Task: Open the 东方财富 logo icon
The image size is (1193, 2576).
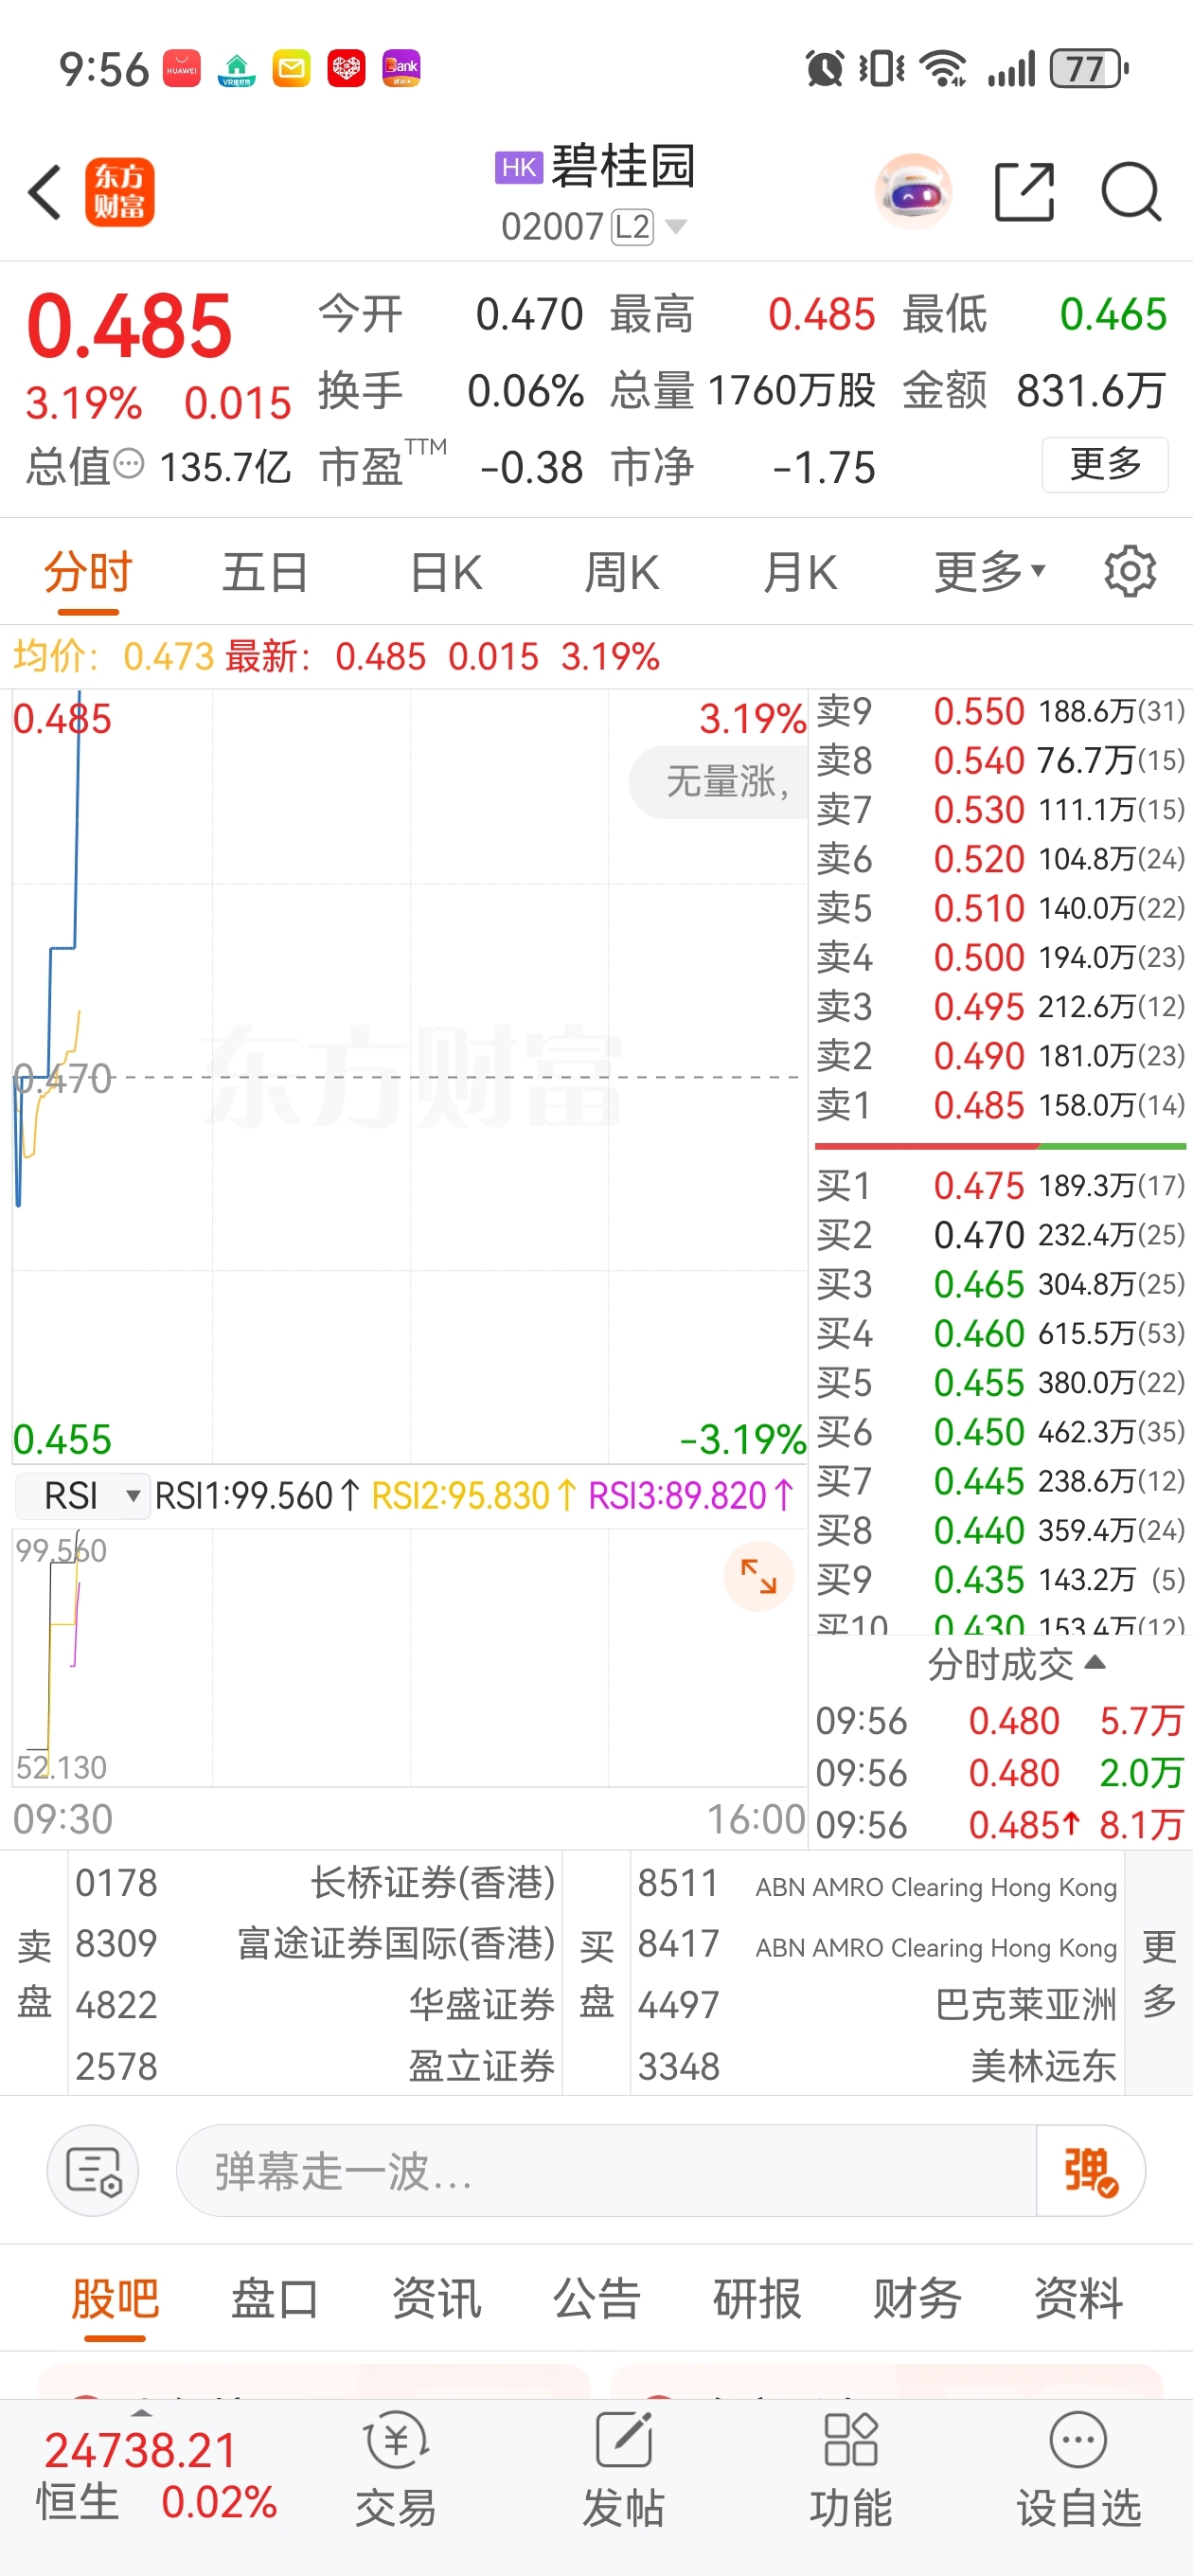Action: point(119,191)
